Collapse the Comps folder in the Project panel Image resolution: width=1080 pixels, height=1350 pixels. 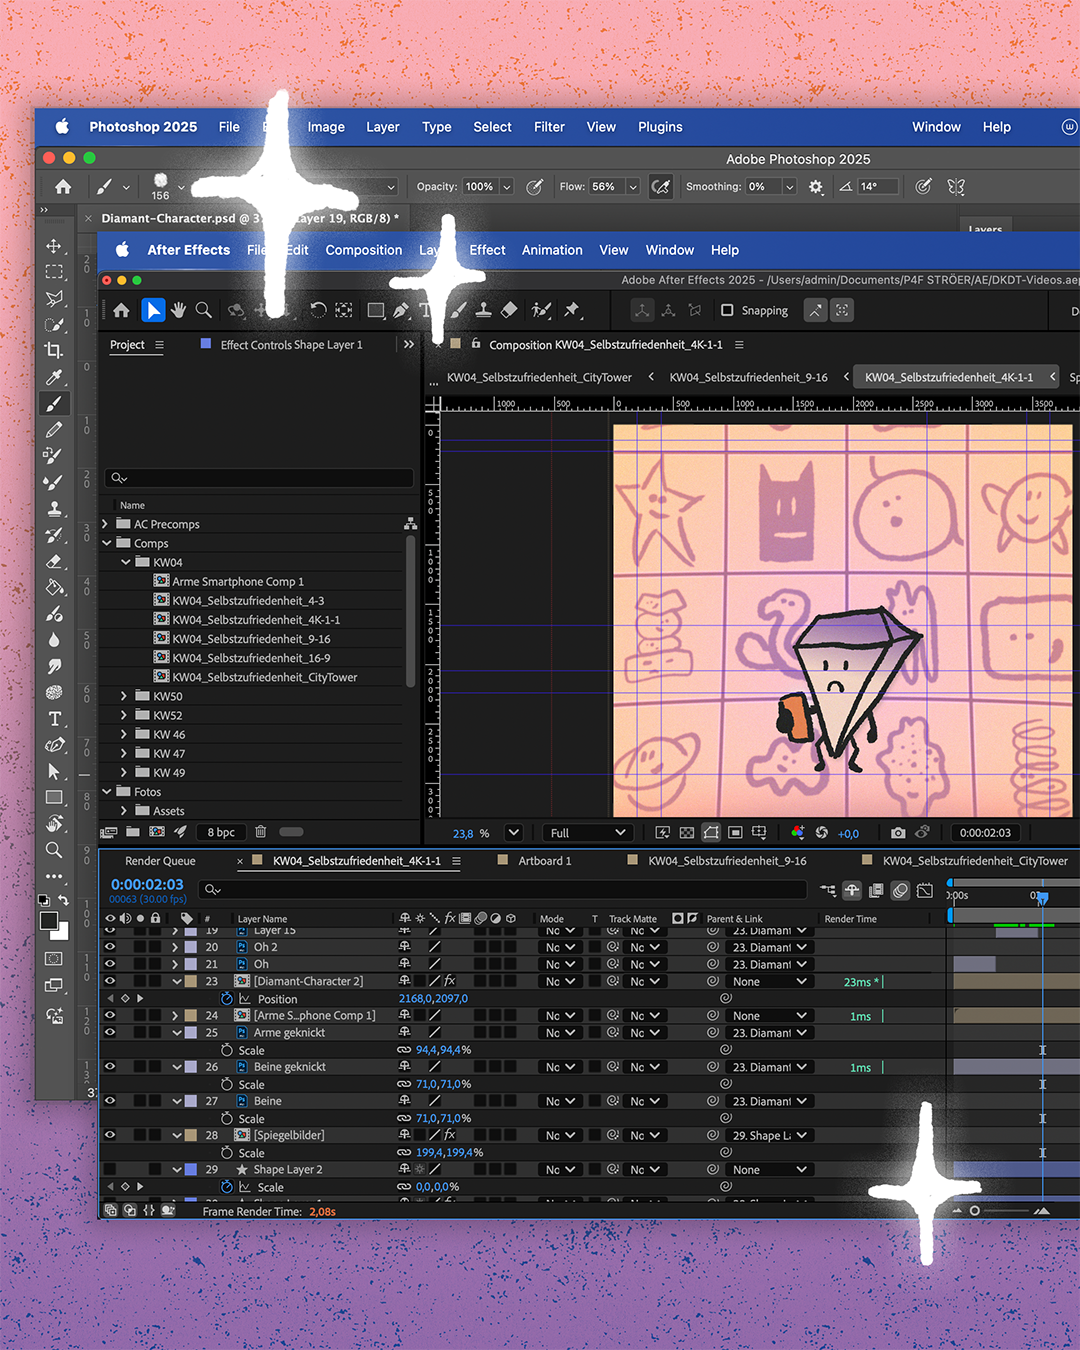pos(107,543)
